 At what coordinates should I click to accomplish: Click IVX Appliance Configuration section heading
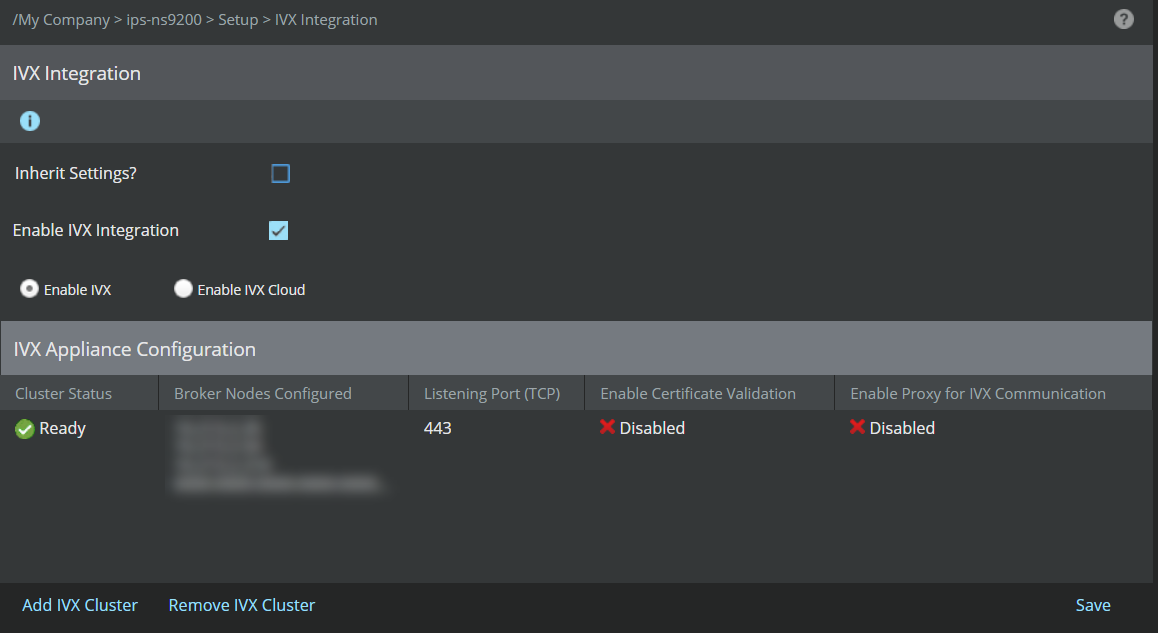click(x=134, y=349)
